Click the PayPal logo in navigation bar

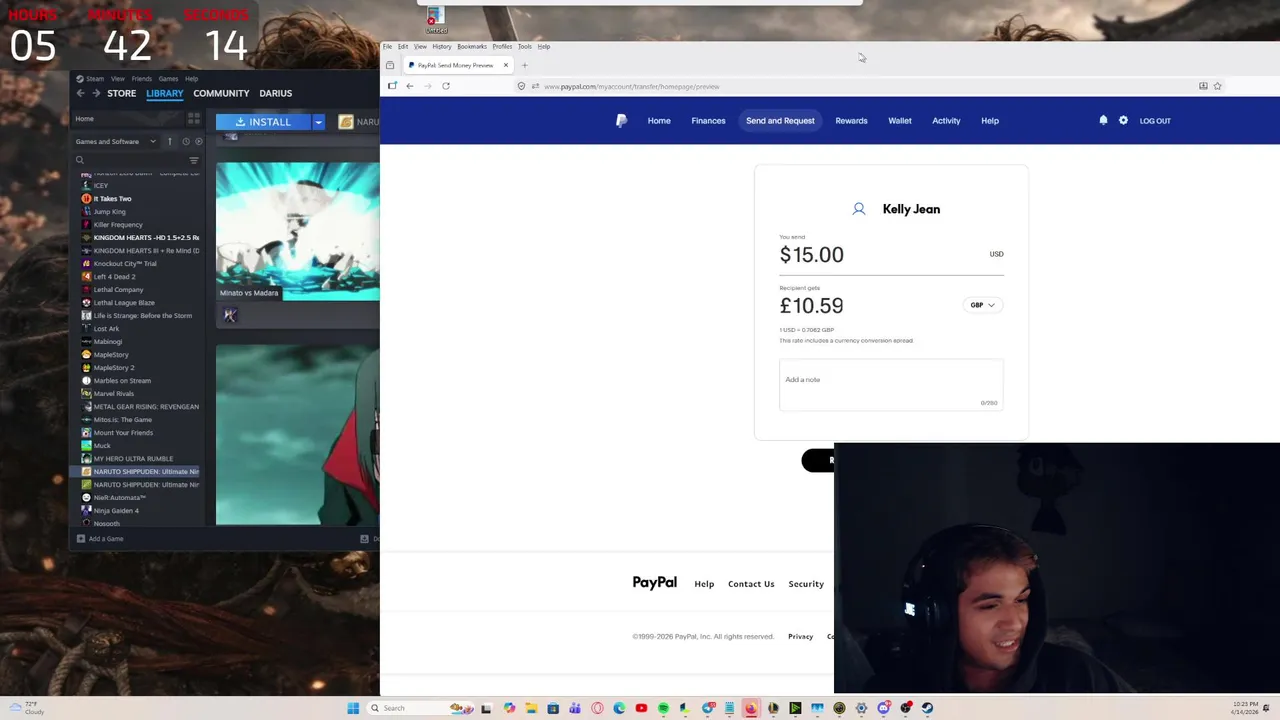(x=621, y=120)
